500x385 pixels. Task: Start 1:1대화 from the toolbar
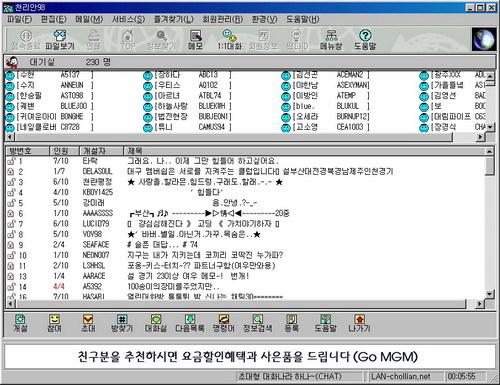pos(229,40)
